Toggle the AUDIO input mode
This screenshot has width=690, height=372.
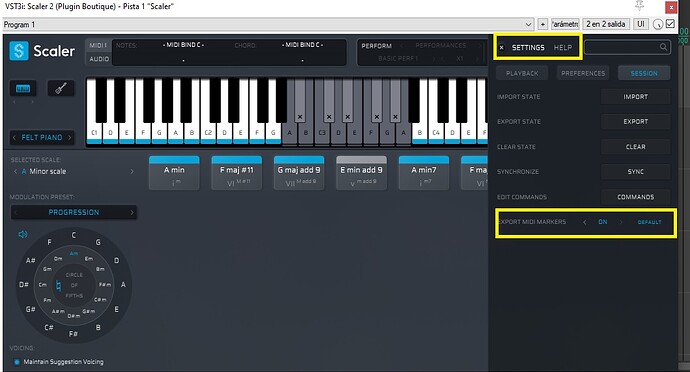pyautogui.click(x=99, y=59)
